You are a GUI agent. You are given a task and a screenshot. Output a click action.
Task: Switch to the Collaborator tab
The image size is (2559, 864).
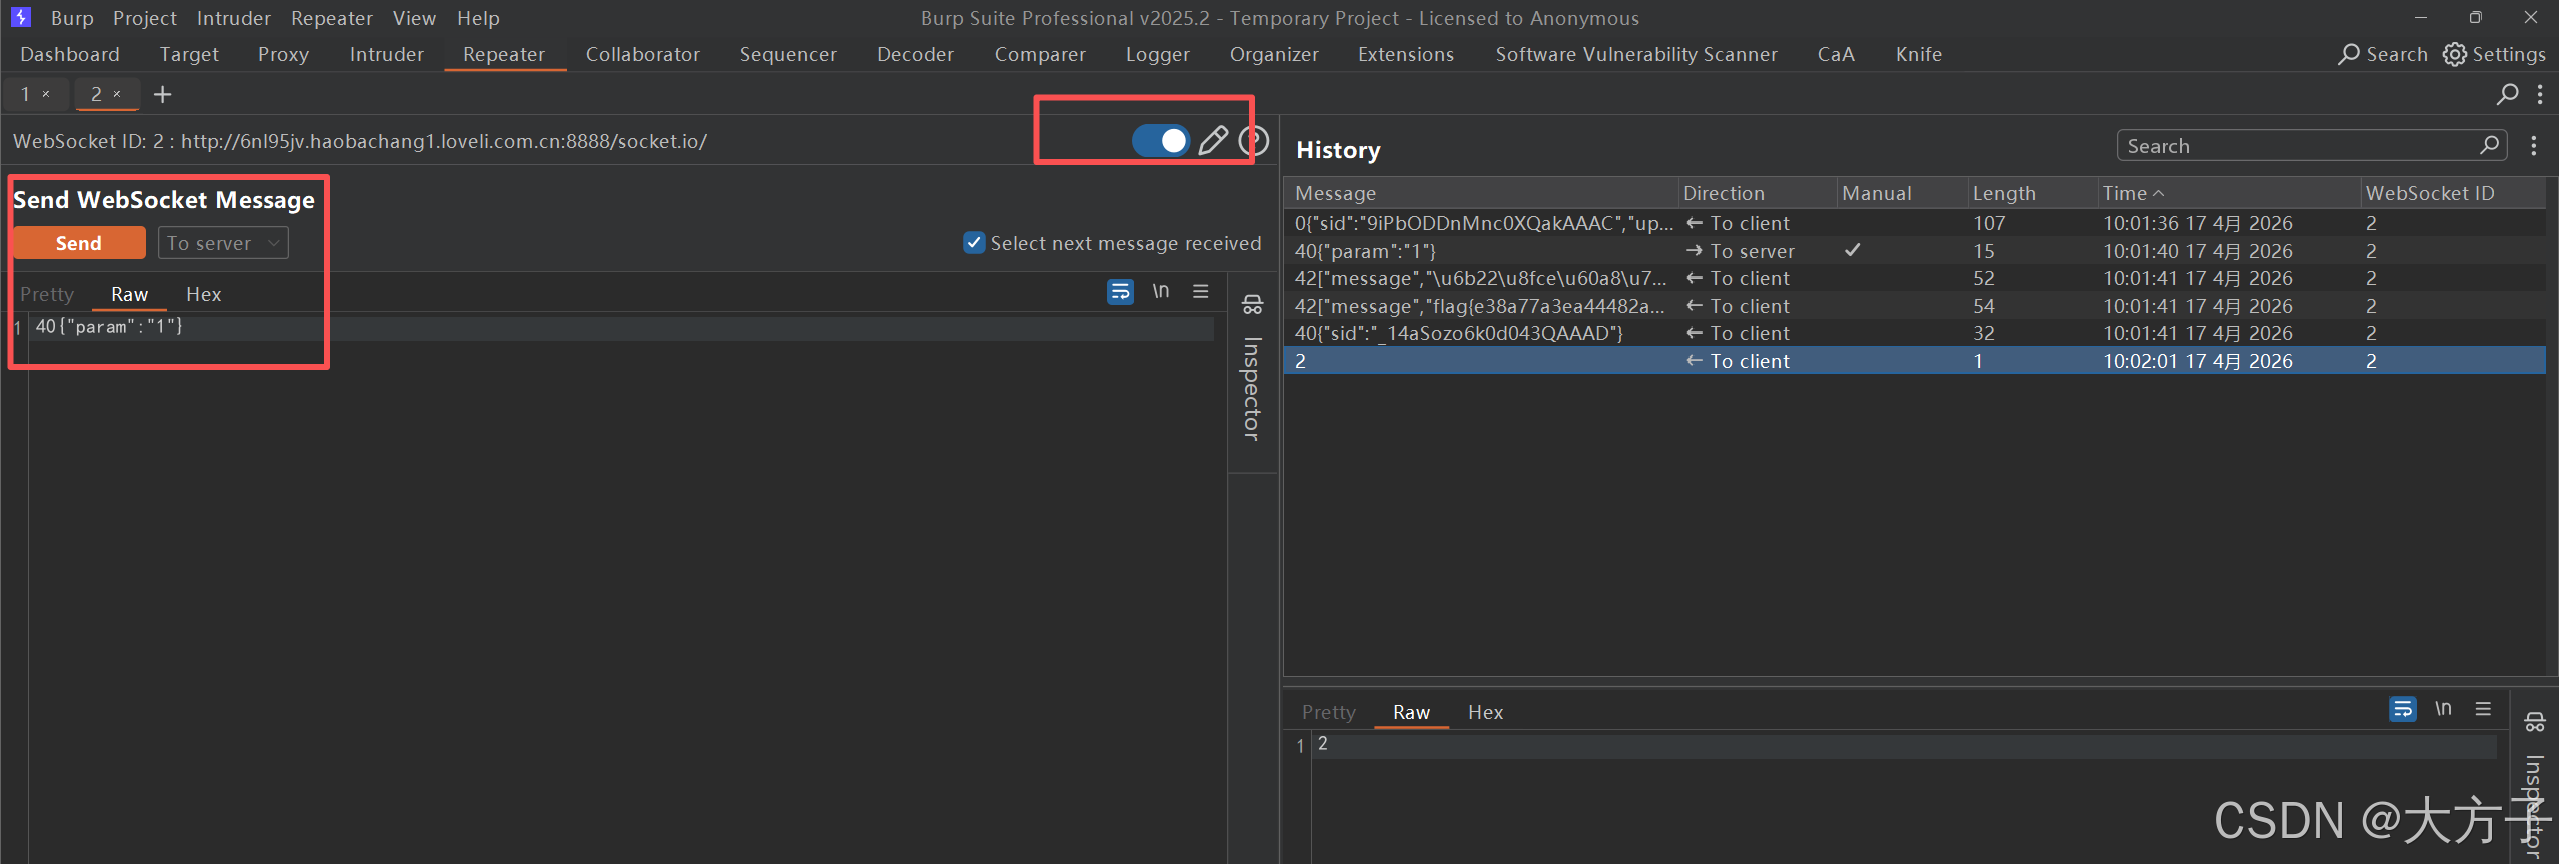(643, 54)
